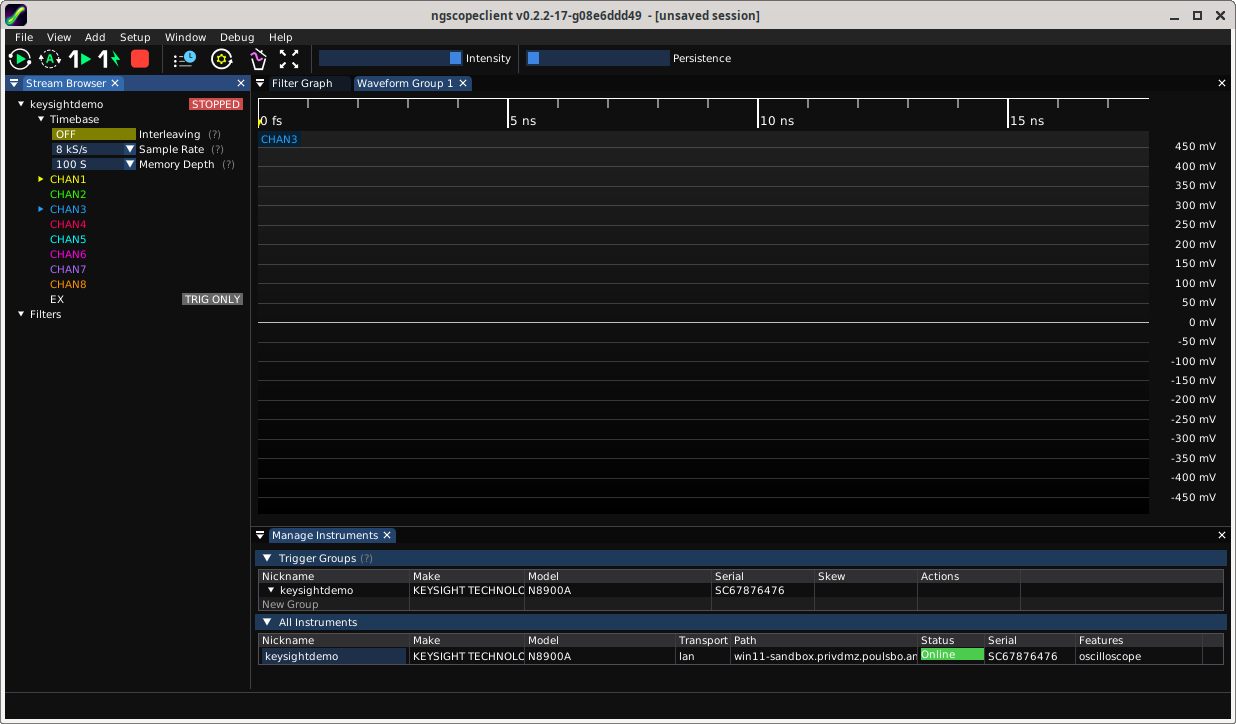Start the normal trigger run button
The image size is (1236, 724).
(19, 59)
